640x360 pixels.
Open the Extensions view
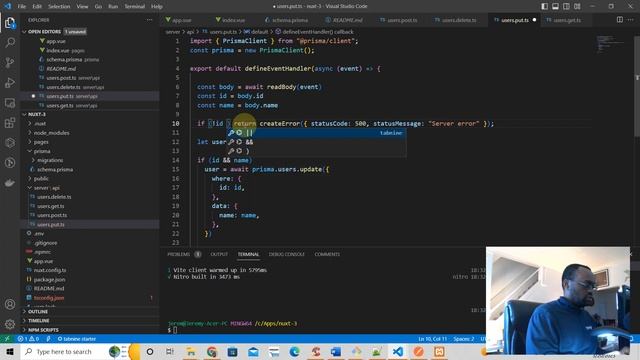(x=10, y=123)
